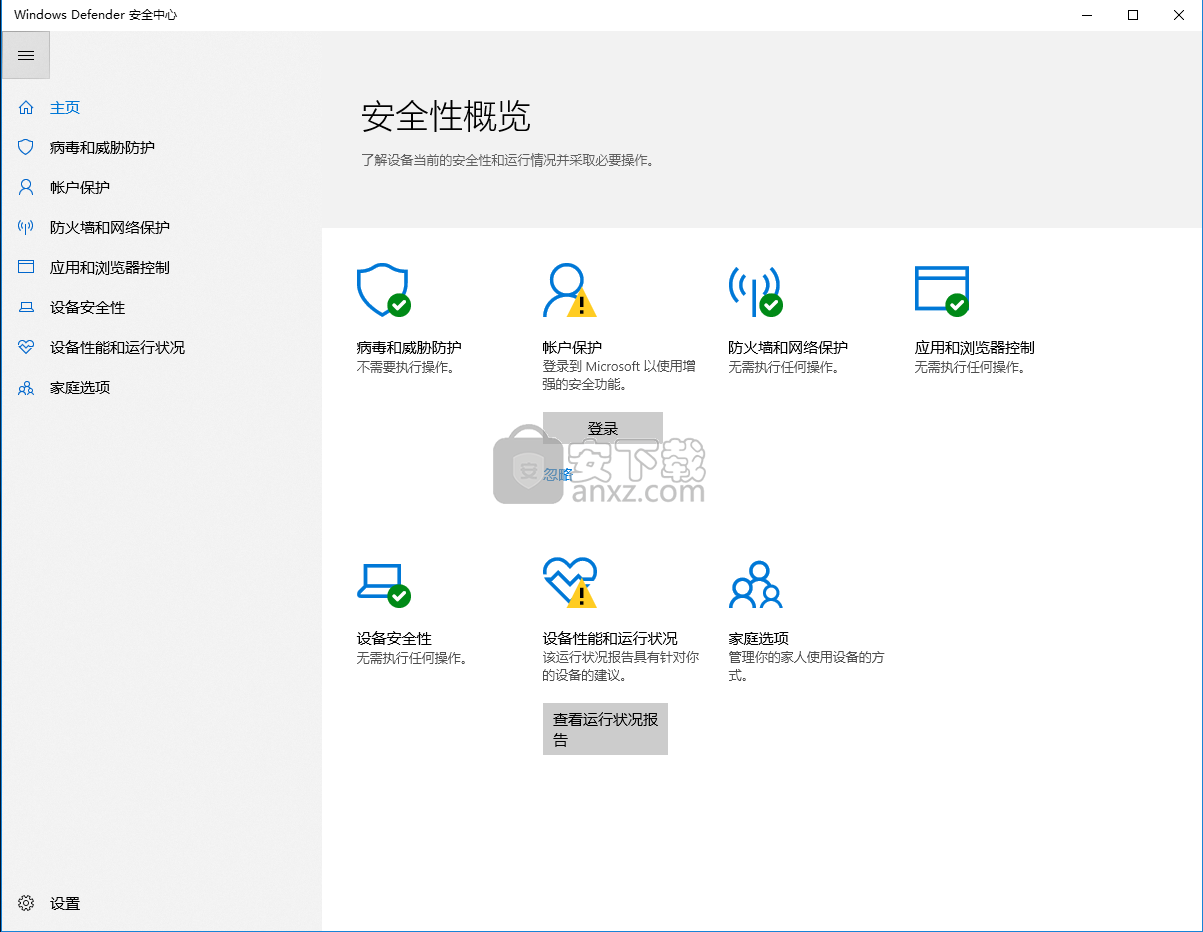Open the large device security laptop tile icon
Screen dimensions: 1203x932
click(x=384, y=584)
